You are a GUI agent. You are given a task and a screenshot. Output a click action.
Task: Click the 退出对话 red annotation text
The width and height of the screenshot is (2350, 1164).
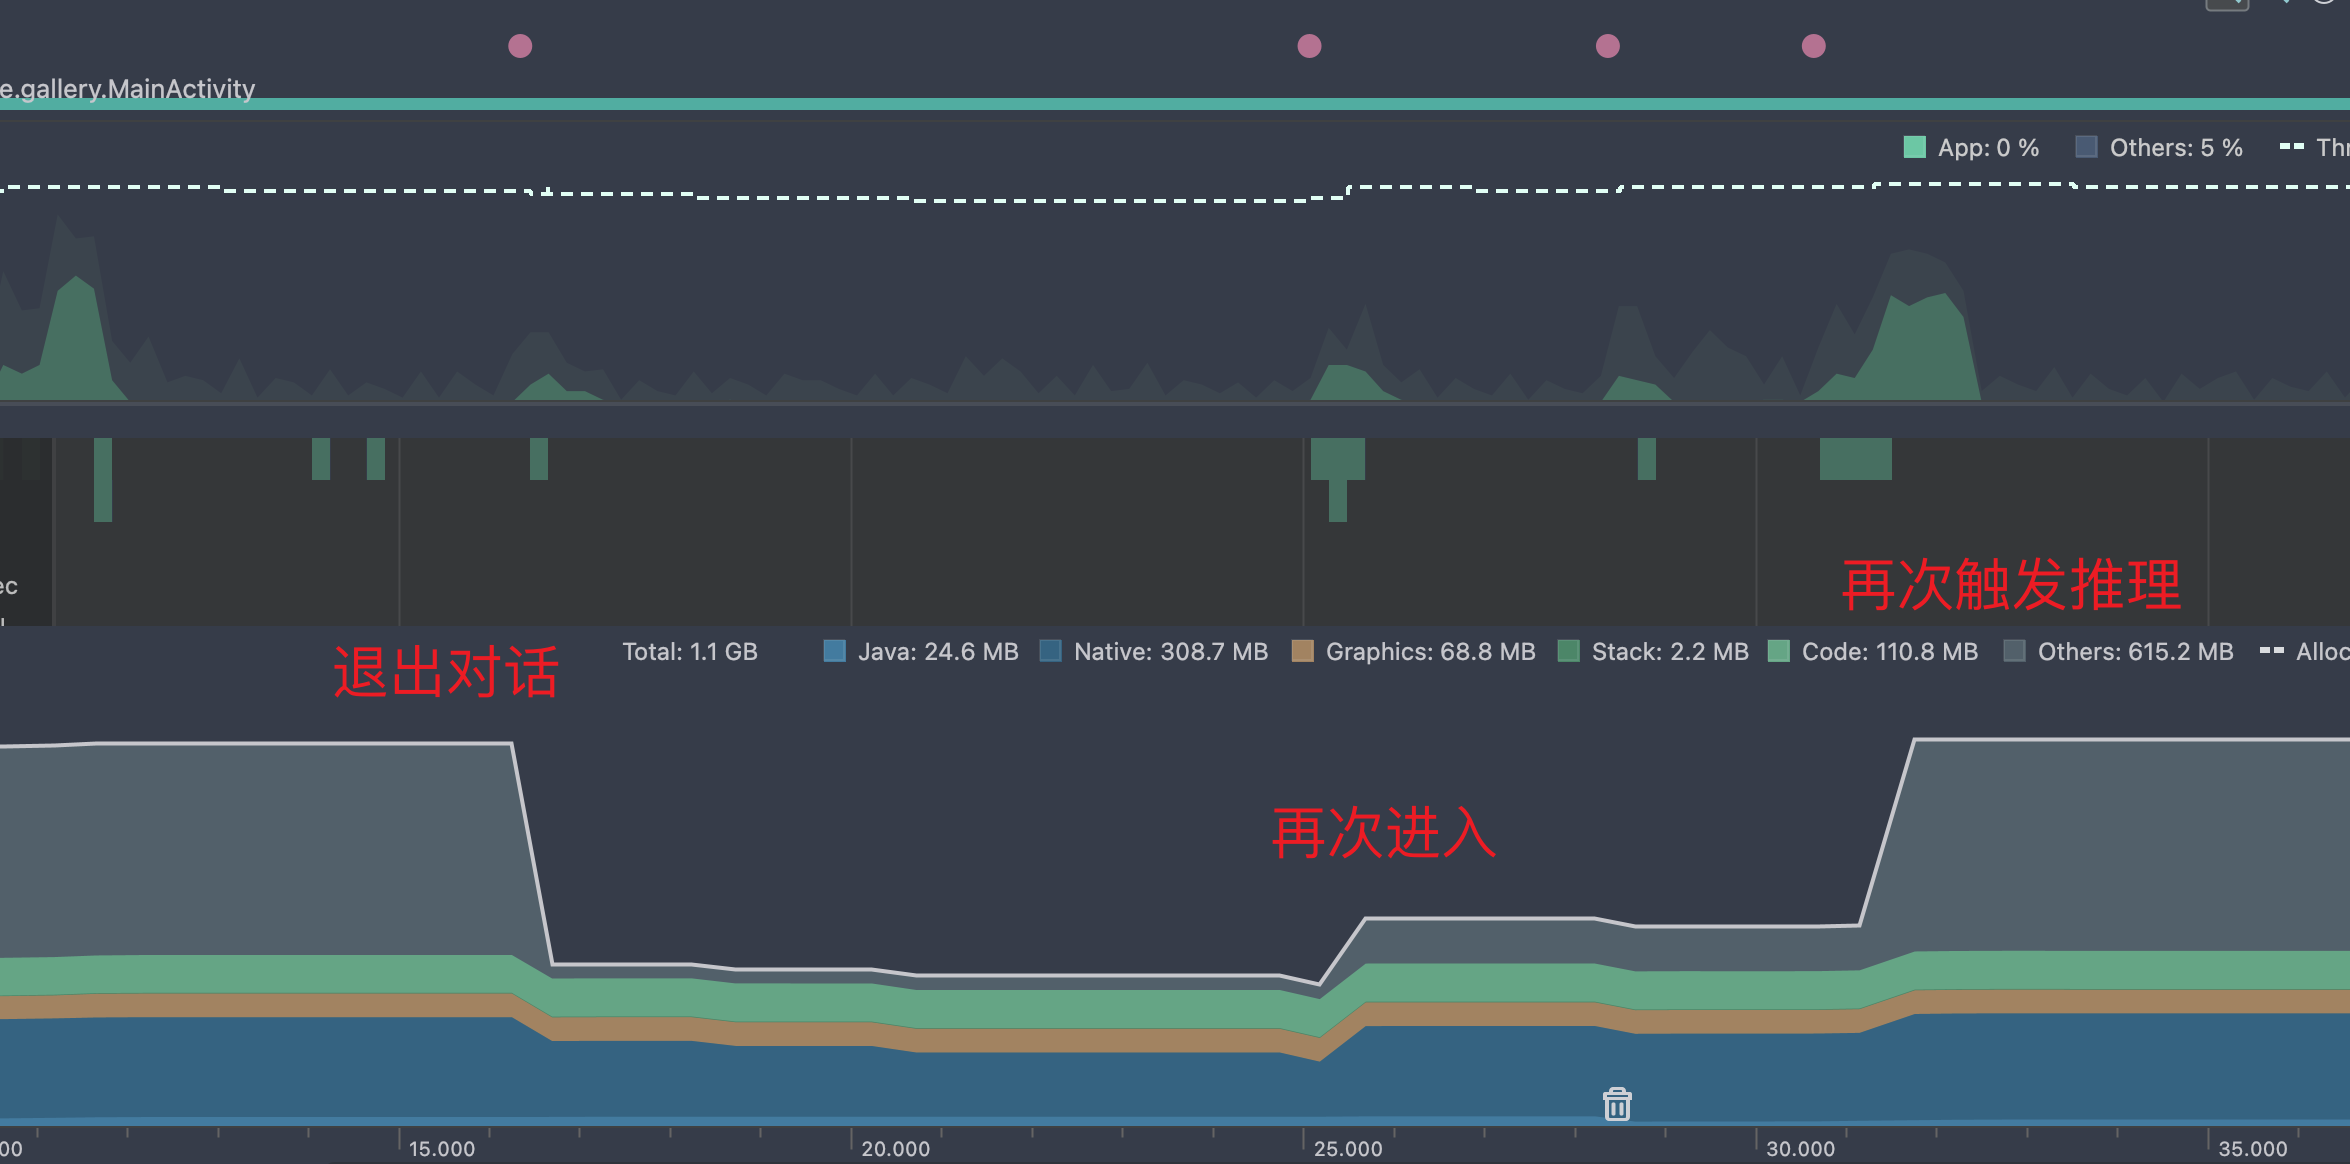pos(446,672)
